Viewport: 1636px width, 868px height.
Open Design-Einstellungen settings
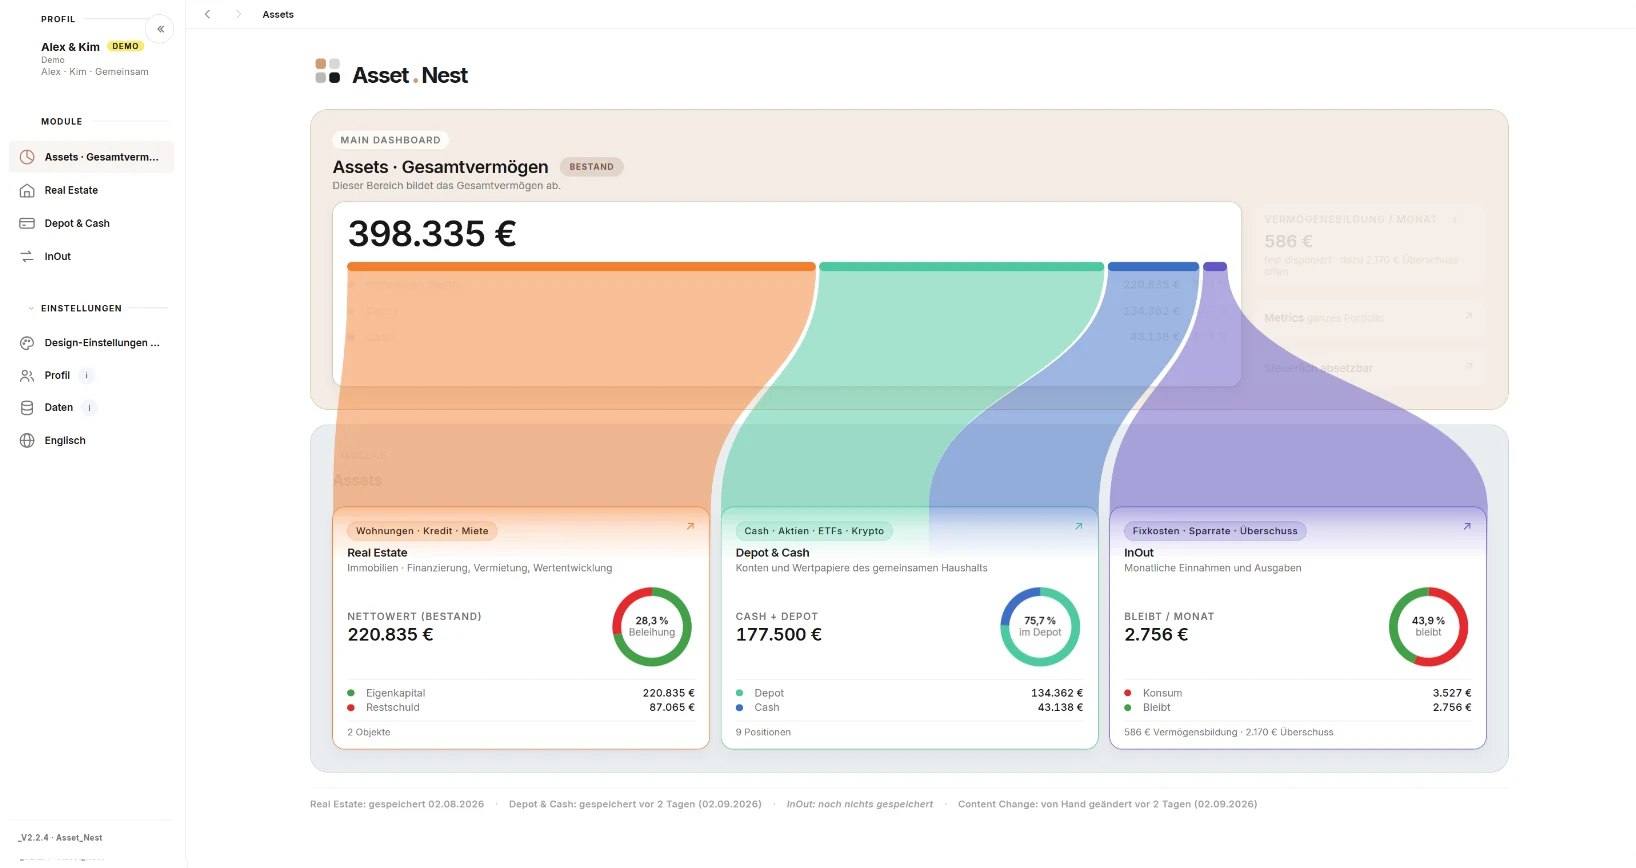point(91,343)
